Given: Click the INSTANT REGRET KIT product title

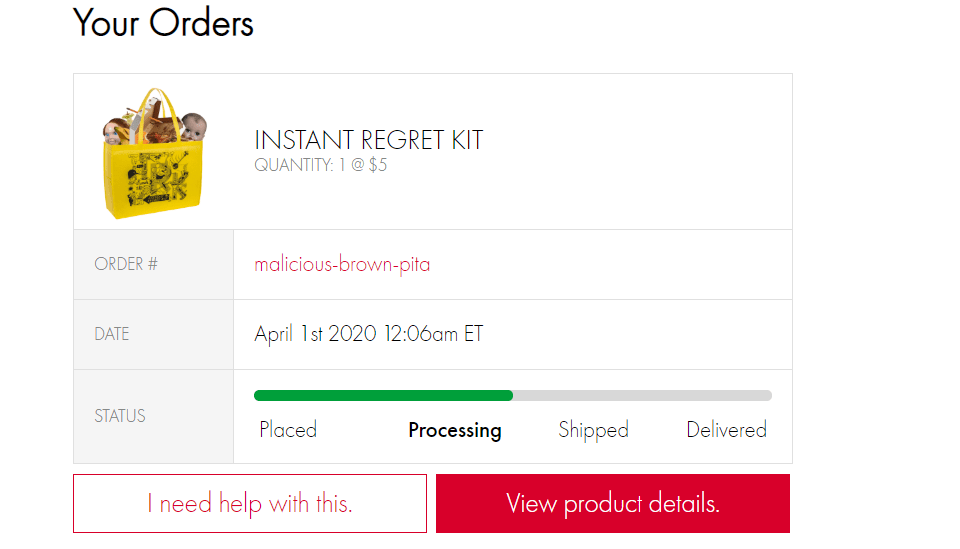Looking at the screenshot, I should [x=369, y=140].
